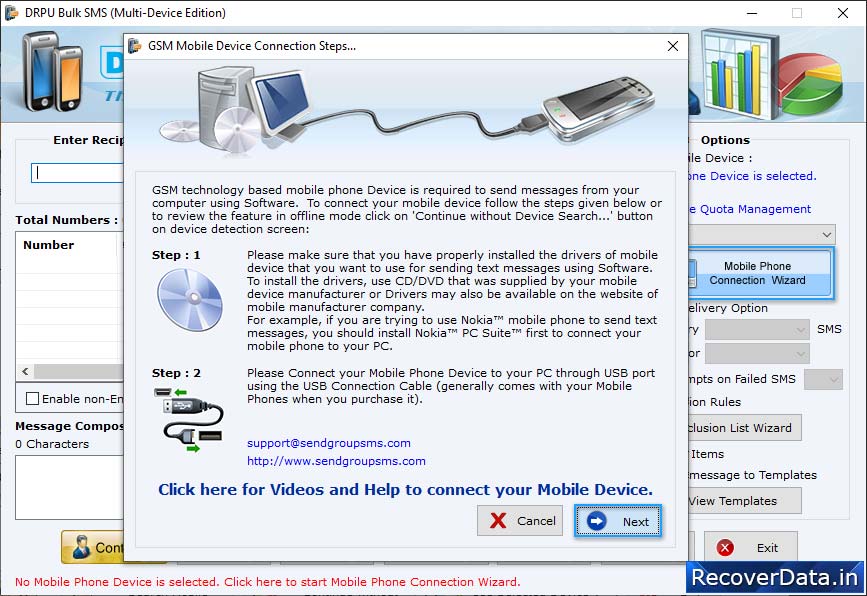Click the Step 1 CD disc icon
The height and width of the screenshot is (596, 867).
click(190, 300)
